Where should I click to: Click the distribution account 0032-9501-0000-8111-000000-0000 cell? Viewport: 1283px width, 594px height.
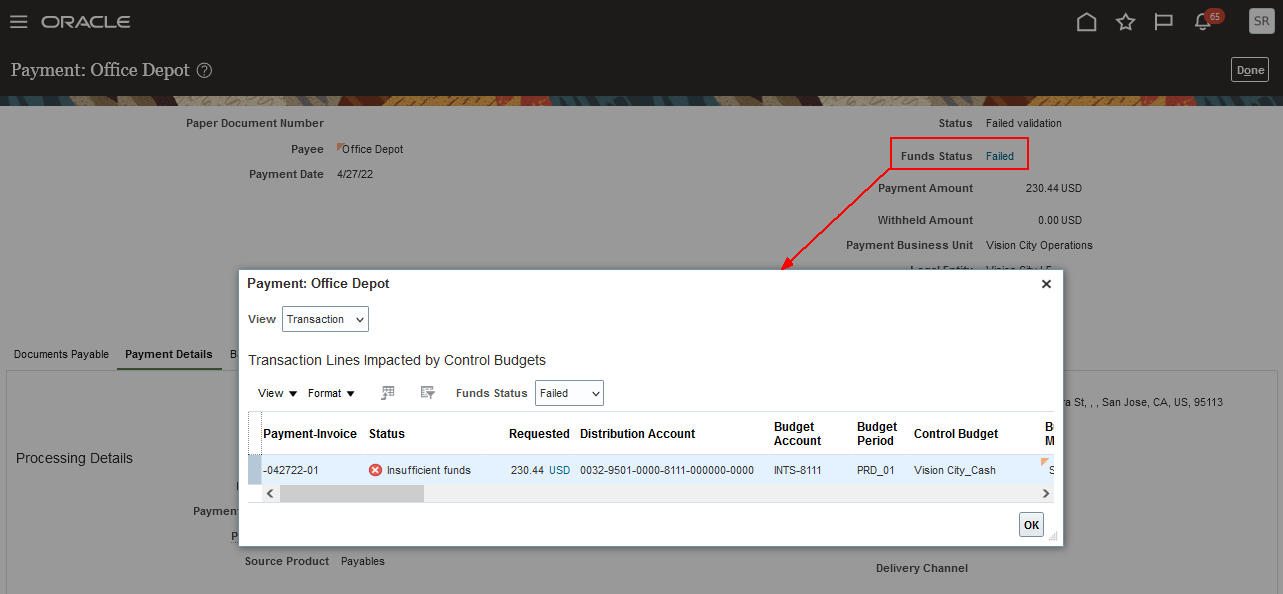pos(667,470)
